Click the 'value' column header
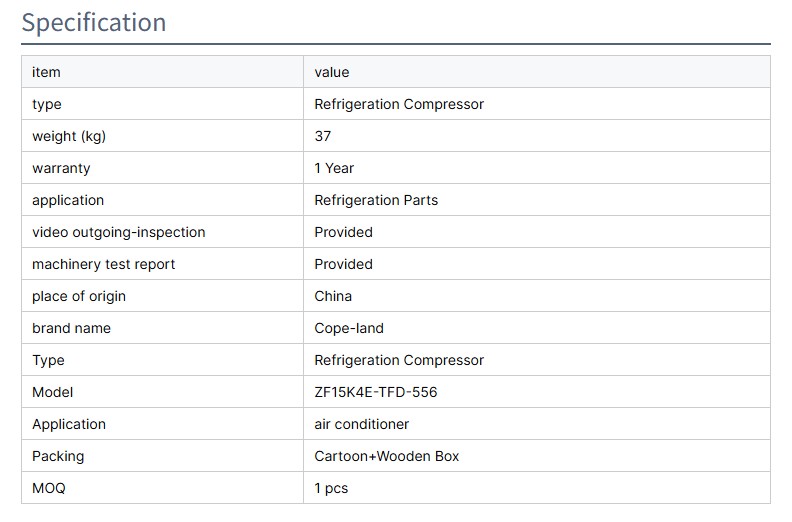The image size is (792, 522). tap(332, 72)
